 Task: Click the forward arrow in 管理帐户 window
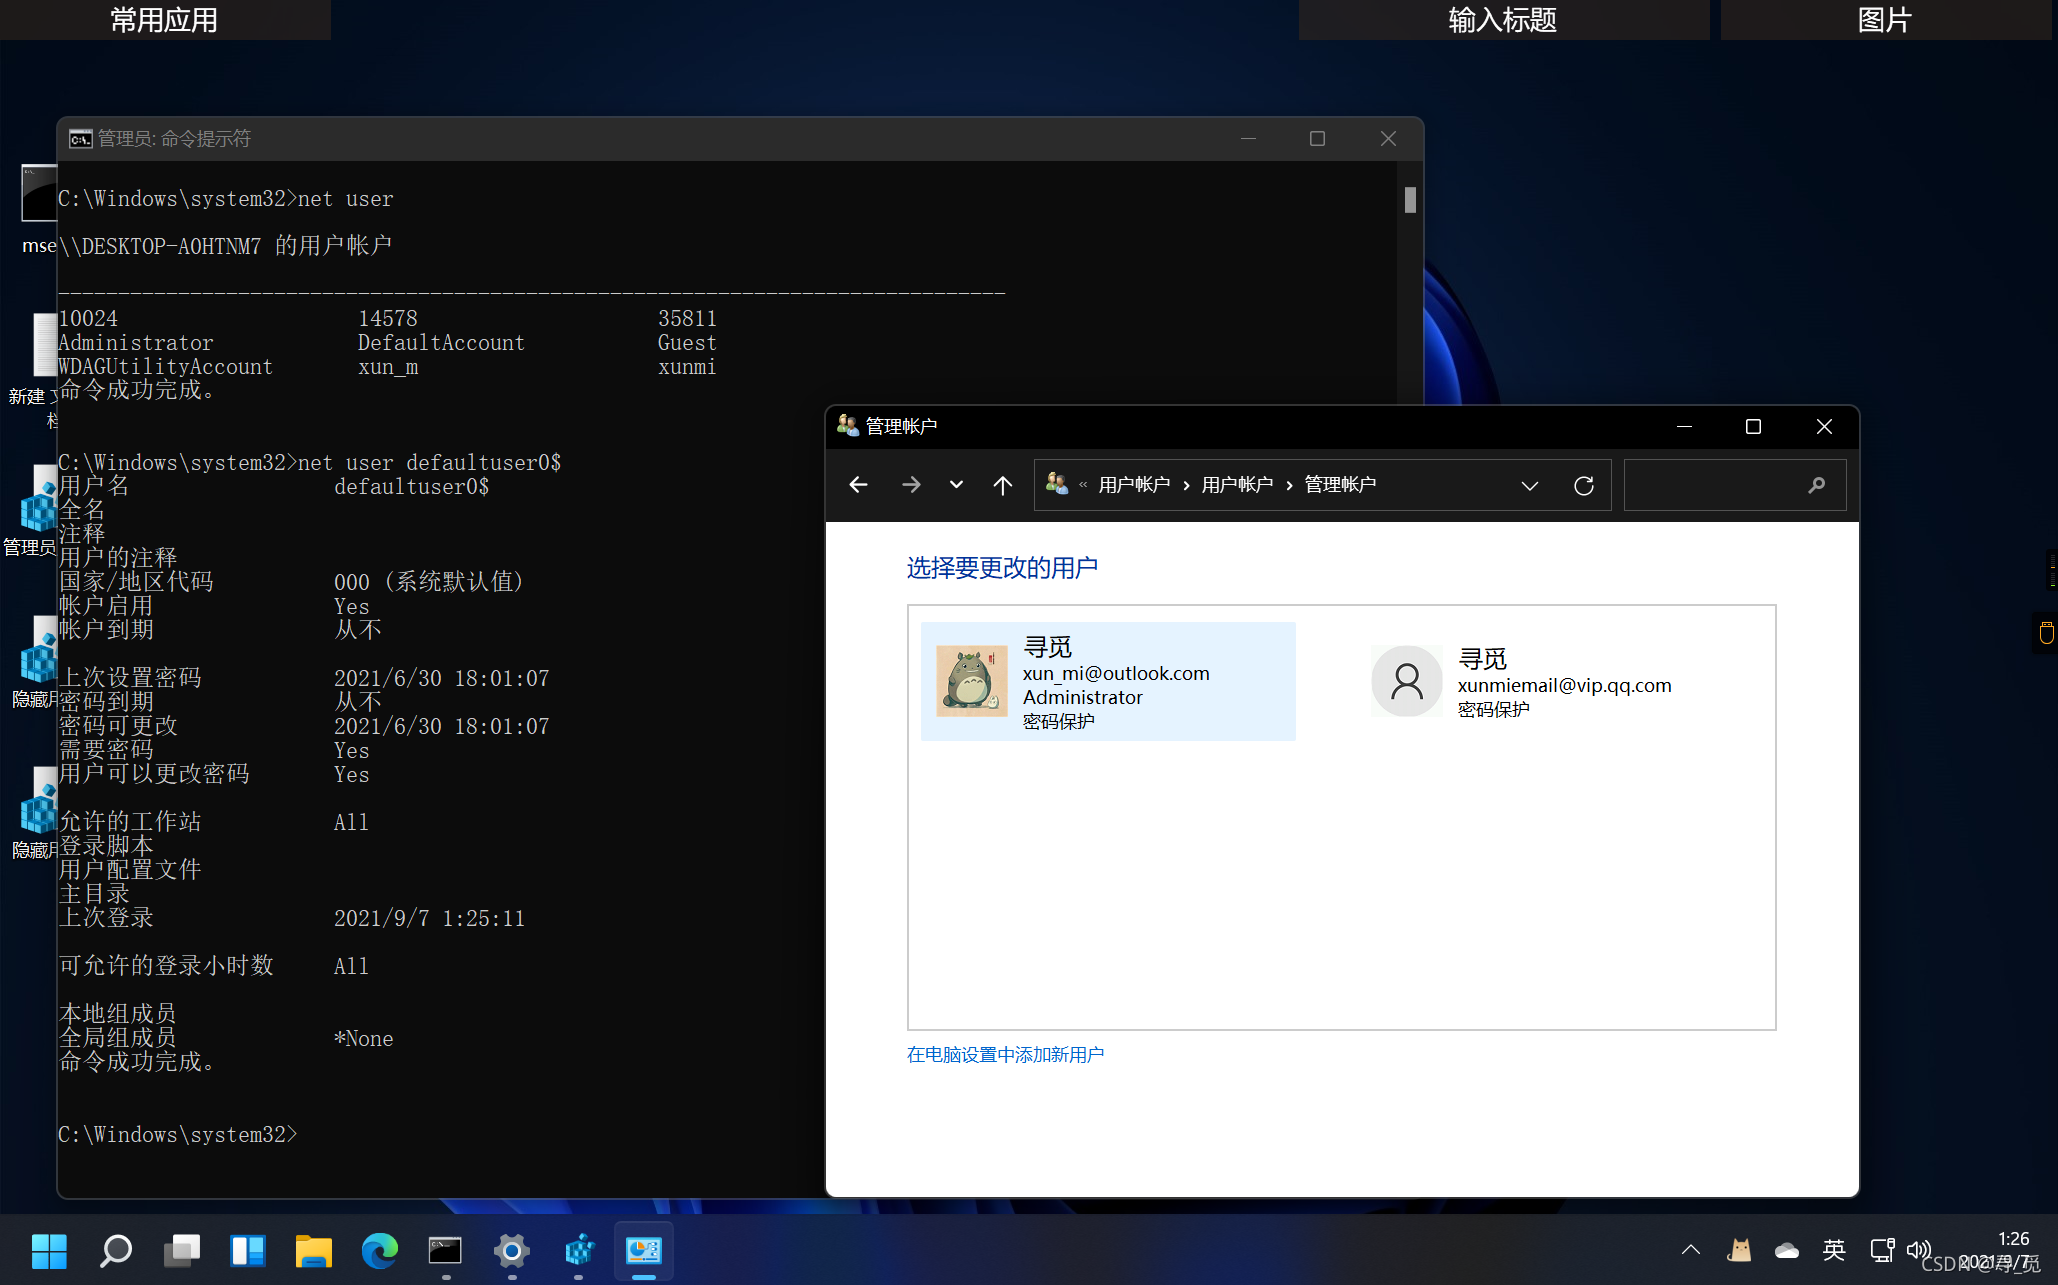coord(910,485)
